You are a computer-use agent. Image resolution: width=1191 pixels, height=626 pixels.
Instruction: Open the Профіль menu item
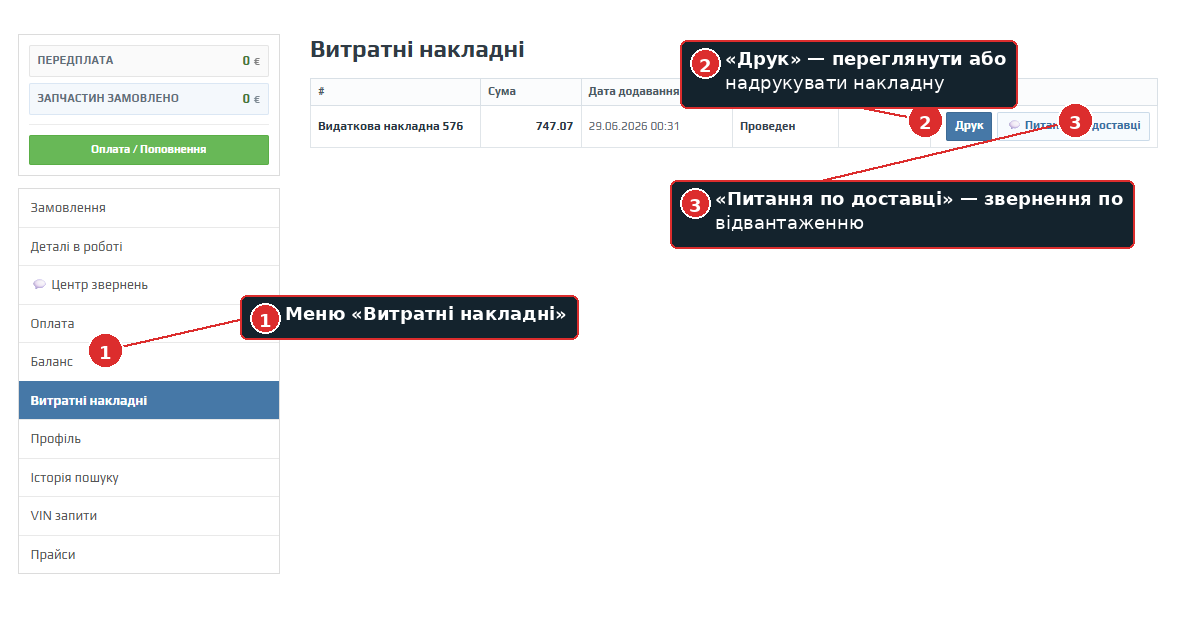(149, 439)
